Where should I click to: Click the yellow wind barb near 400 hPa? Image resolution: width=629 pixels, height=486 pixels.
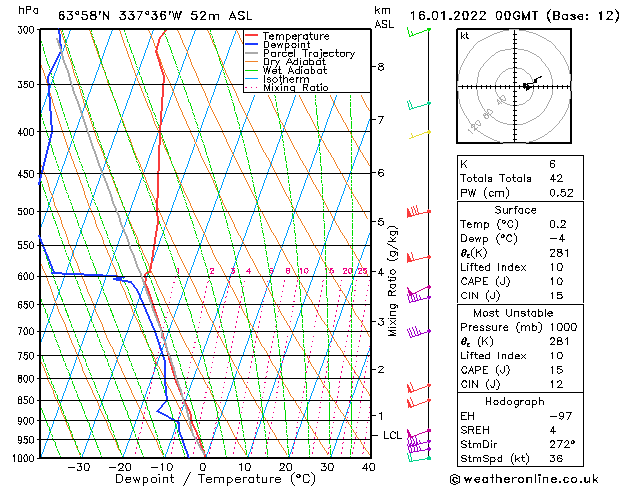point(420,134)
